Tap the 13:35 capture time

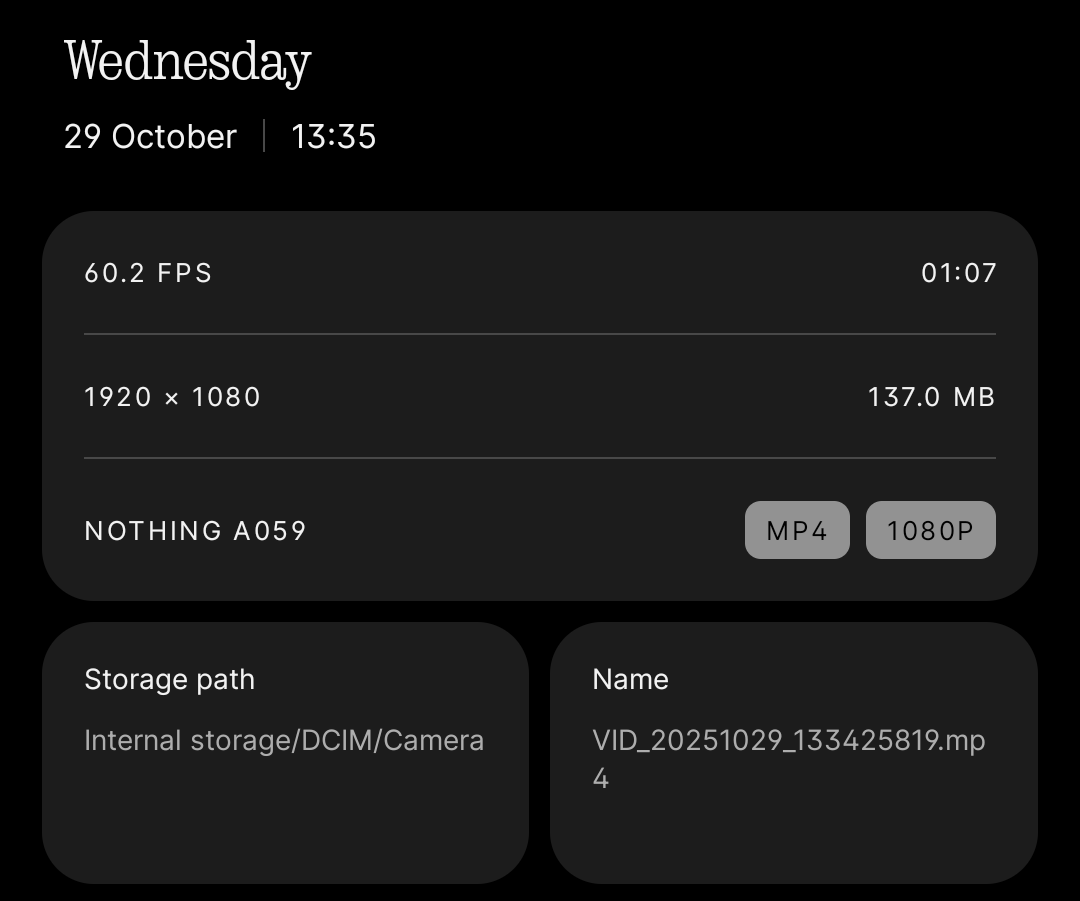333,137
